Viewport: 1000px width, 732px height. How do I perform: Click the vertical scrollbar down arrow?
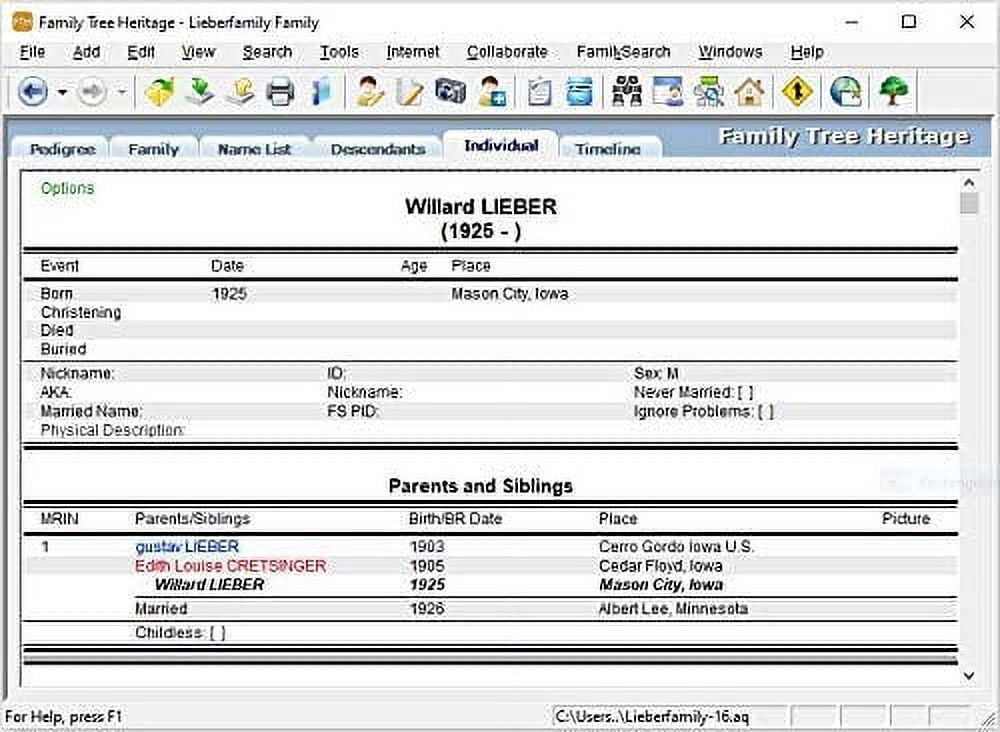tap(968, 676)
